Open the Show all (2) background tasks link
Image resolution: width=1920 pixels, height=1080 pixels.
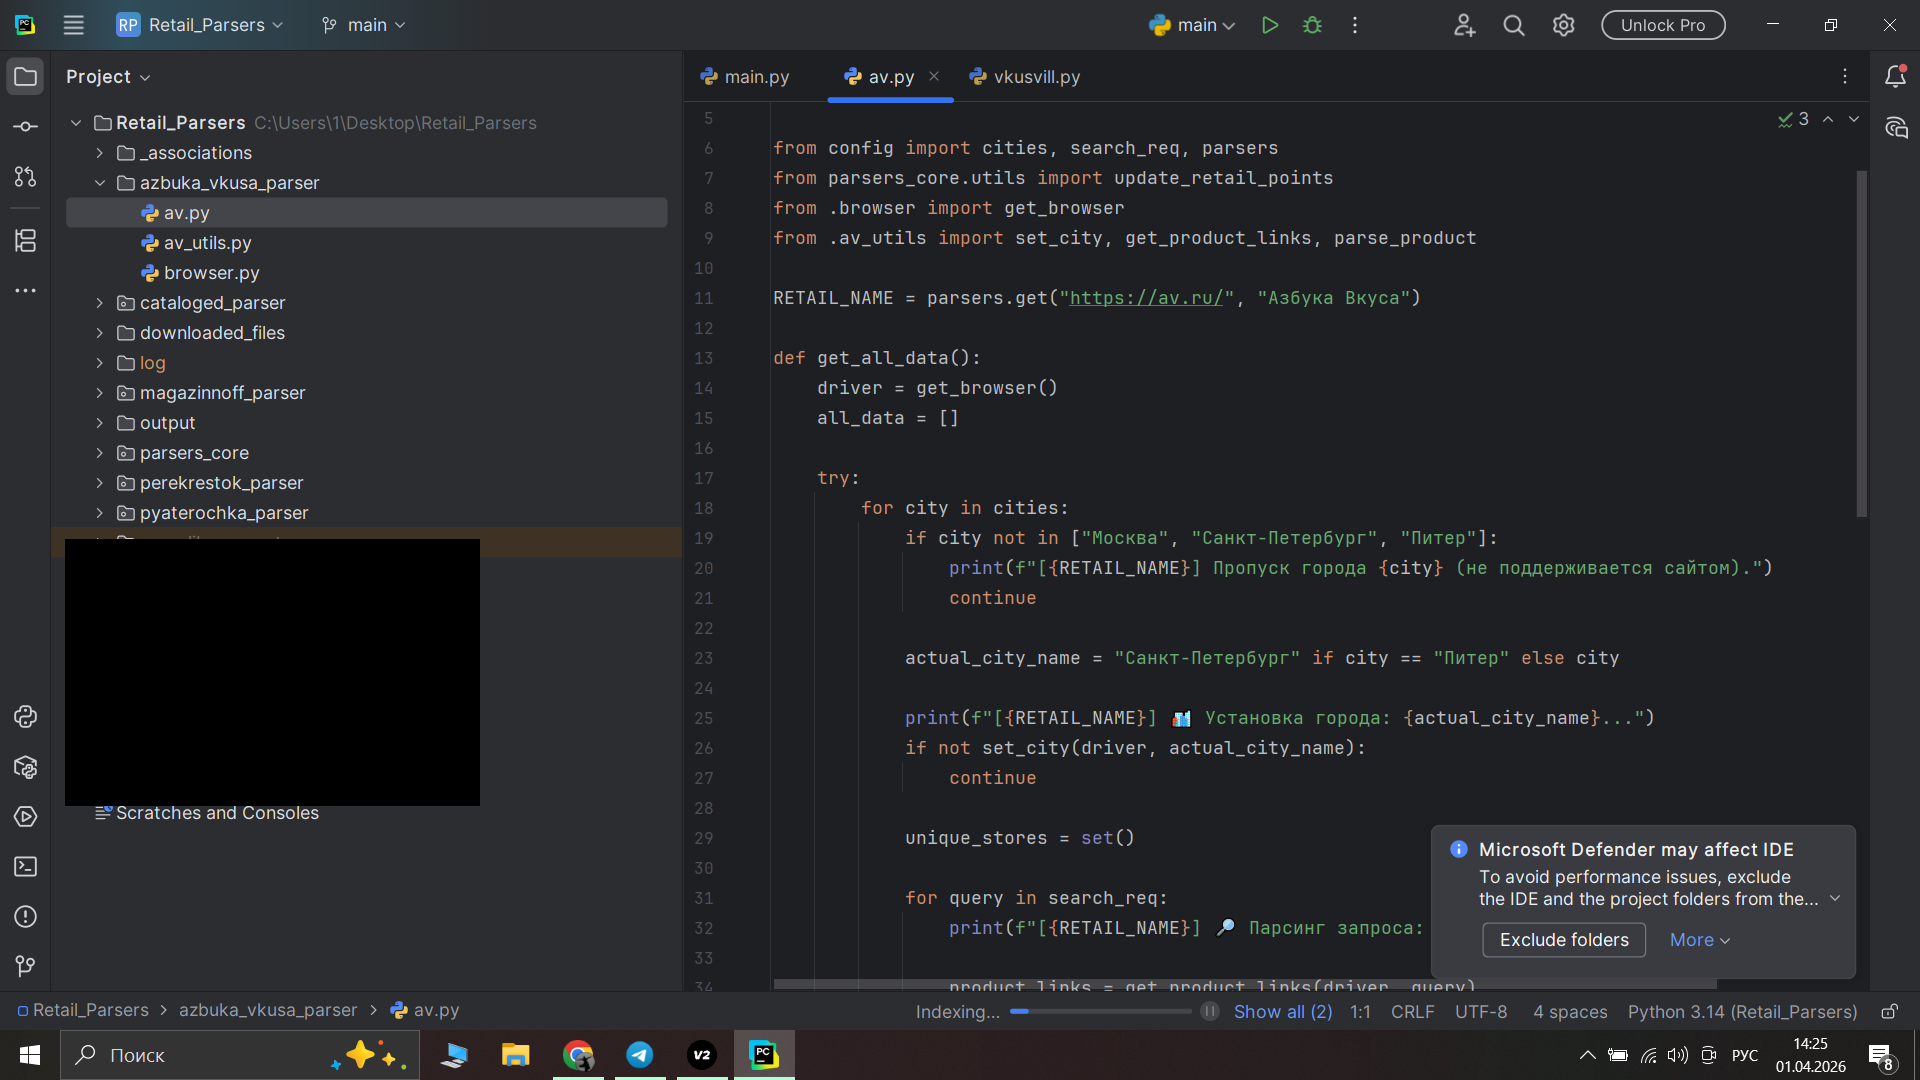1283,1011
